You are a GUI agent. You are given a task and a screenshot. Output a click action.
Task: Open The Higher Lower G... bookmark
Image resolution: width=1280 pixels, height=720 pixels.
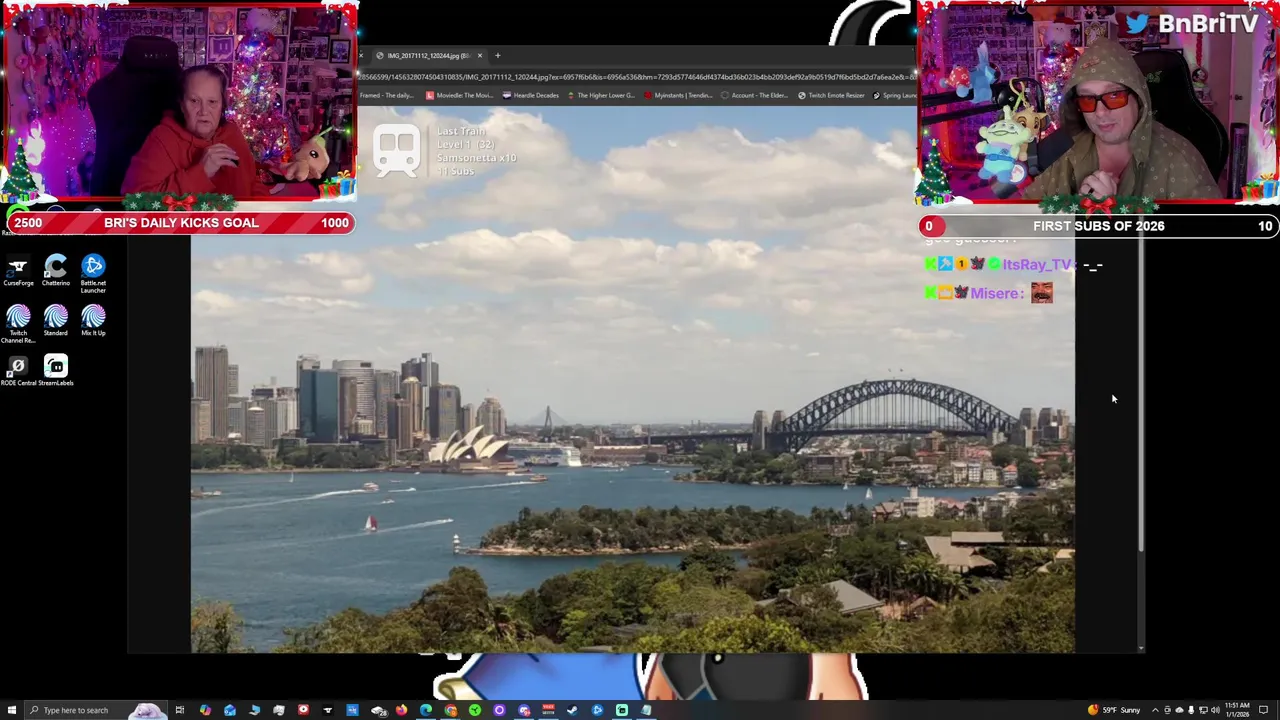click(x=601, y=96)
